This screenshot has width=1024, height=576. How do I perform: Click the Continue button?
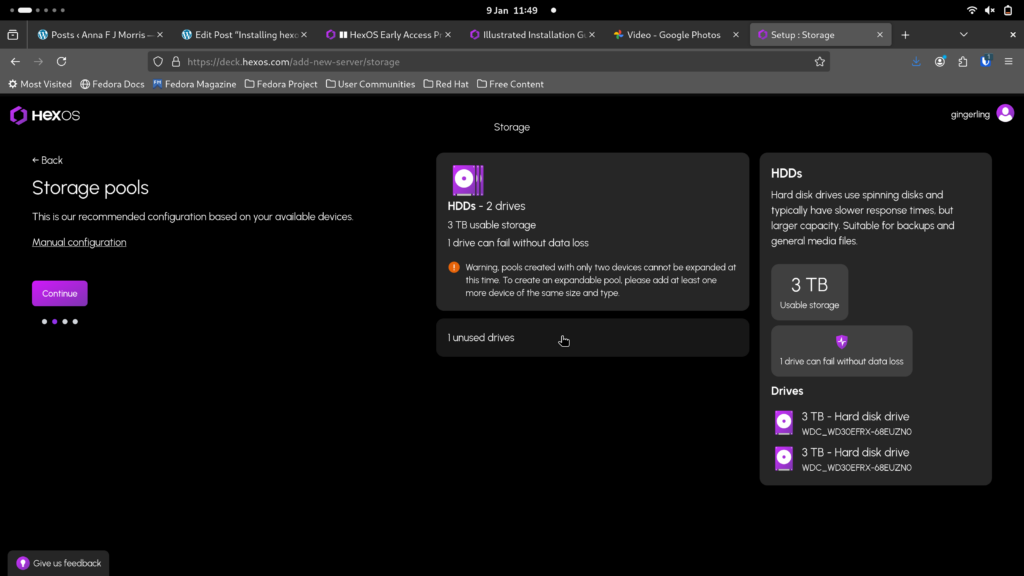(59, 293)
